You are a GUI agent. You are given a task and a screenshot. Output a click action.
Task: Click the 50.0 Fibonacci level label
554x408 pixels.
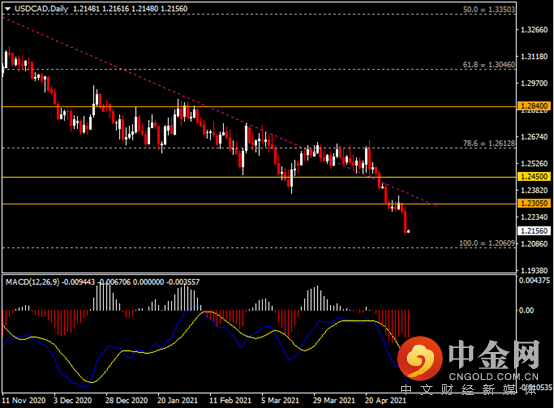[489, 10]
